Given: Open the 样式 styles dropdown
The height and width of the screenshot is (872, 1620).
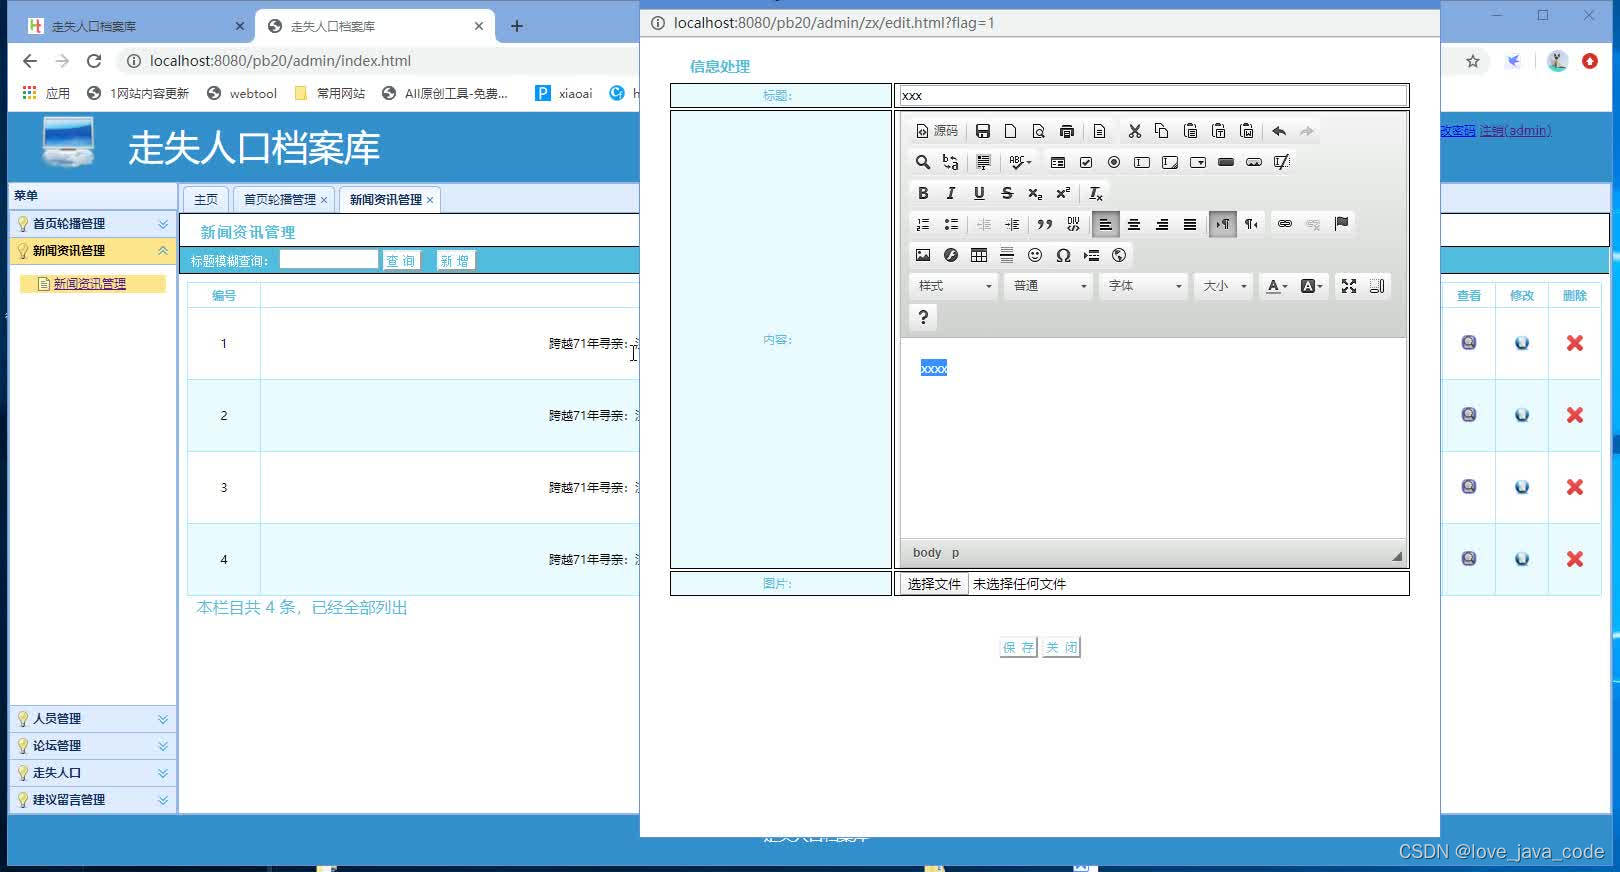Looking at the screenshot, I should [954, 286].
